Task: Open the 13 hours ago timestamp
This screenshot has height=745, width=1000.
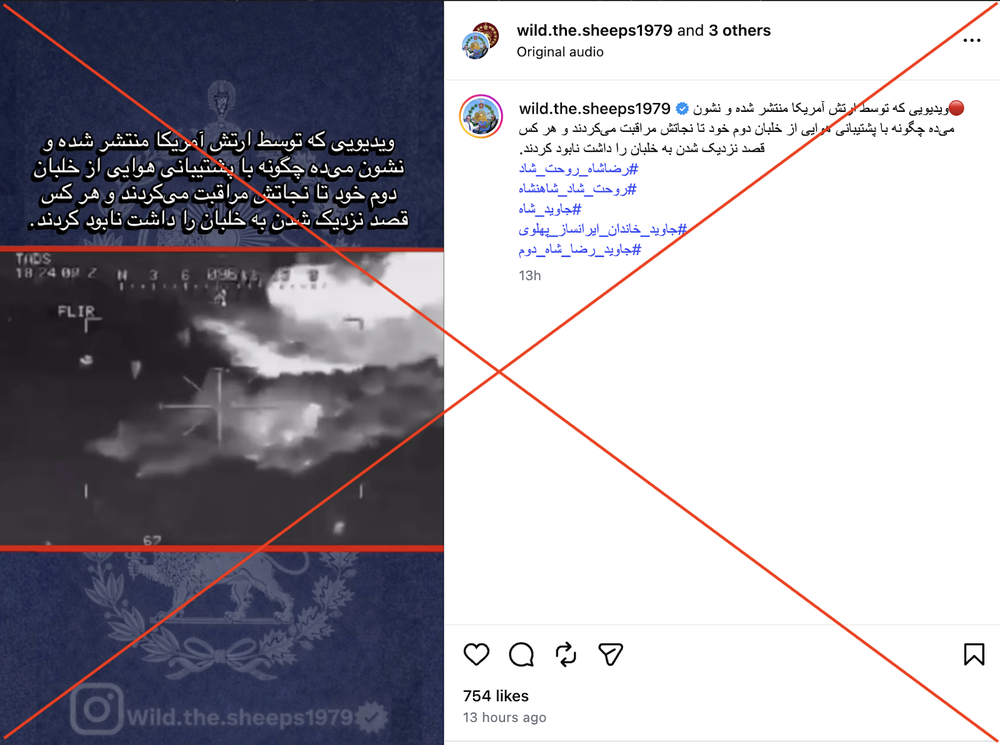Action: coord(504,718)
